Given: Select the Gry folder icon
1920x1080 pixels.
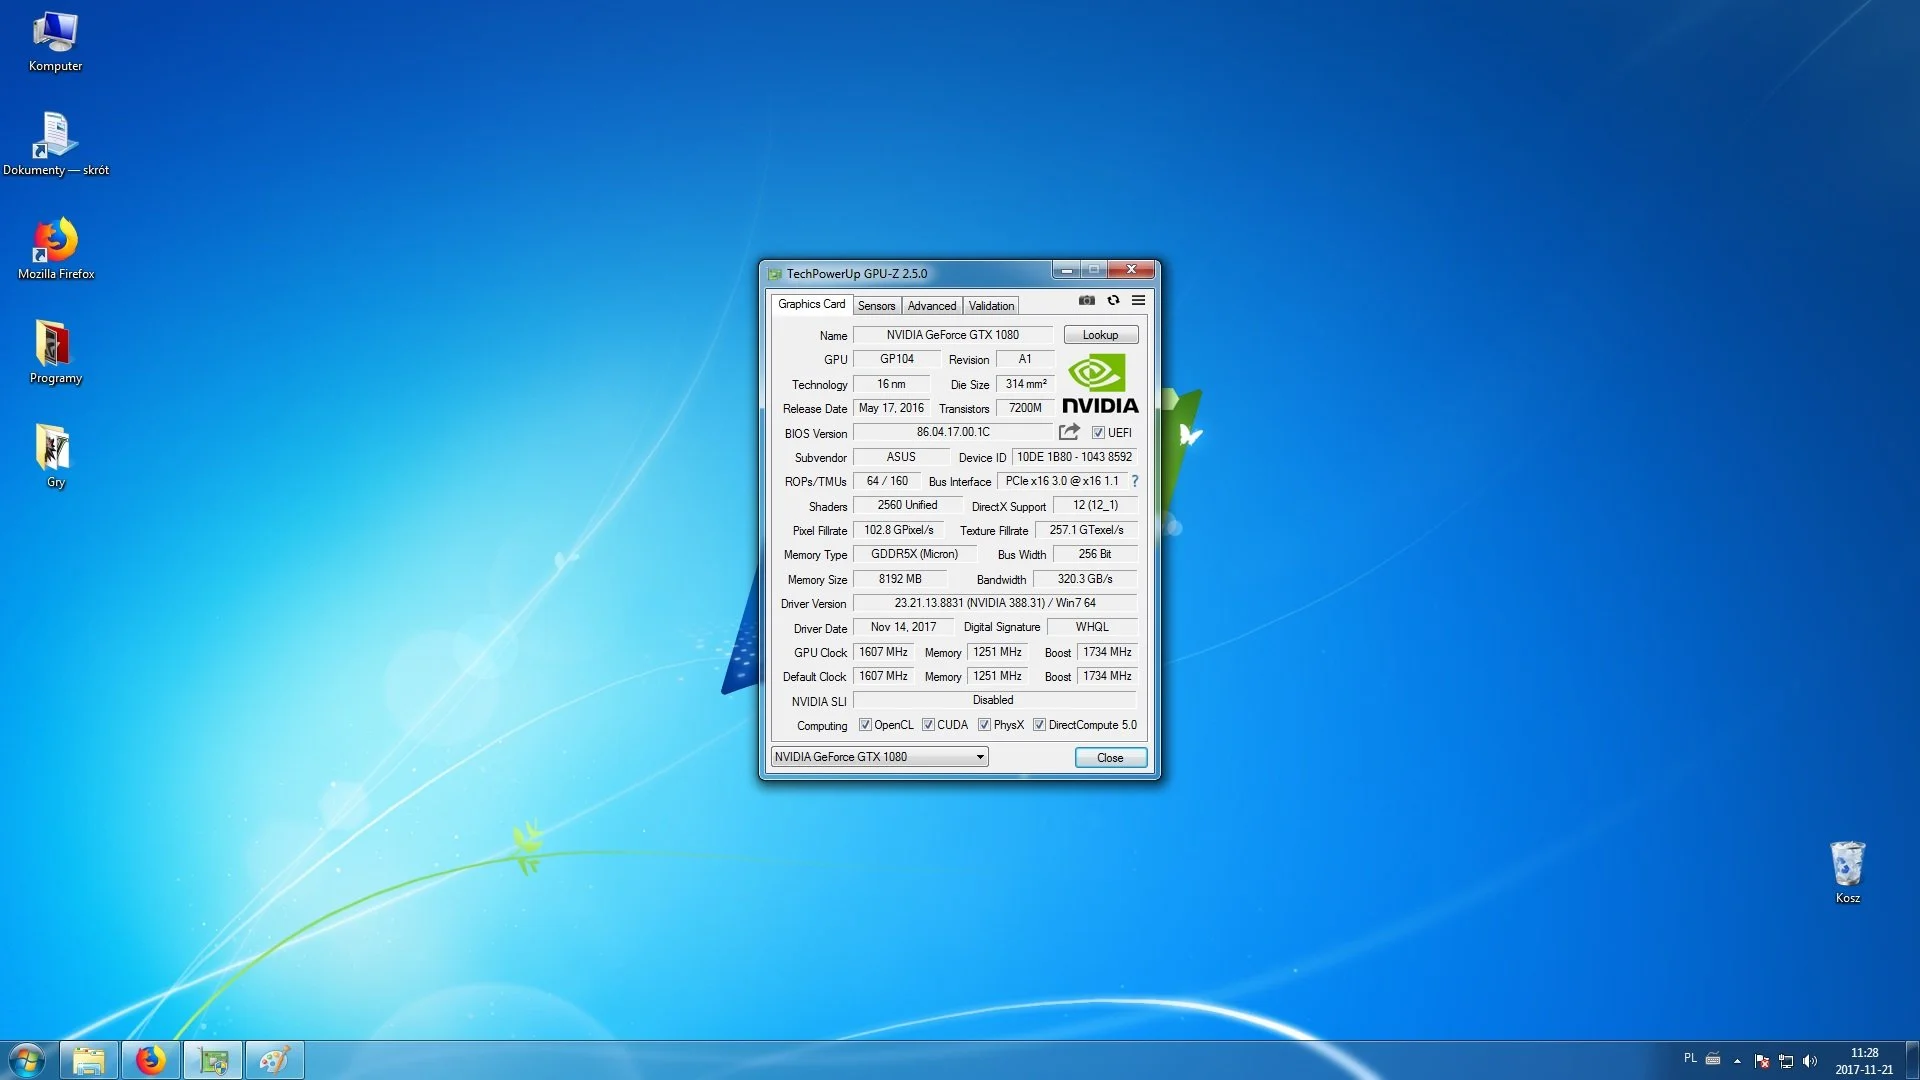Looking at the screenshot, I should click(x=55, y=457).
